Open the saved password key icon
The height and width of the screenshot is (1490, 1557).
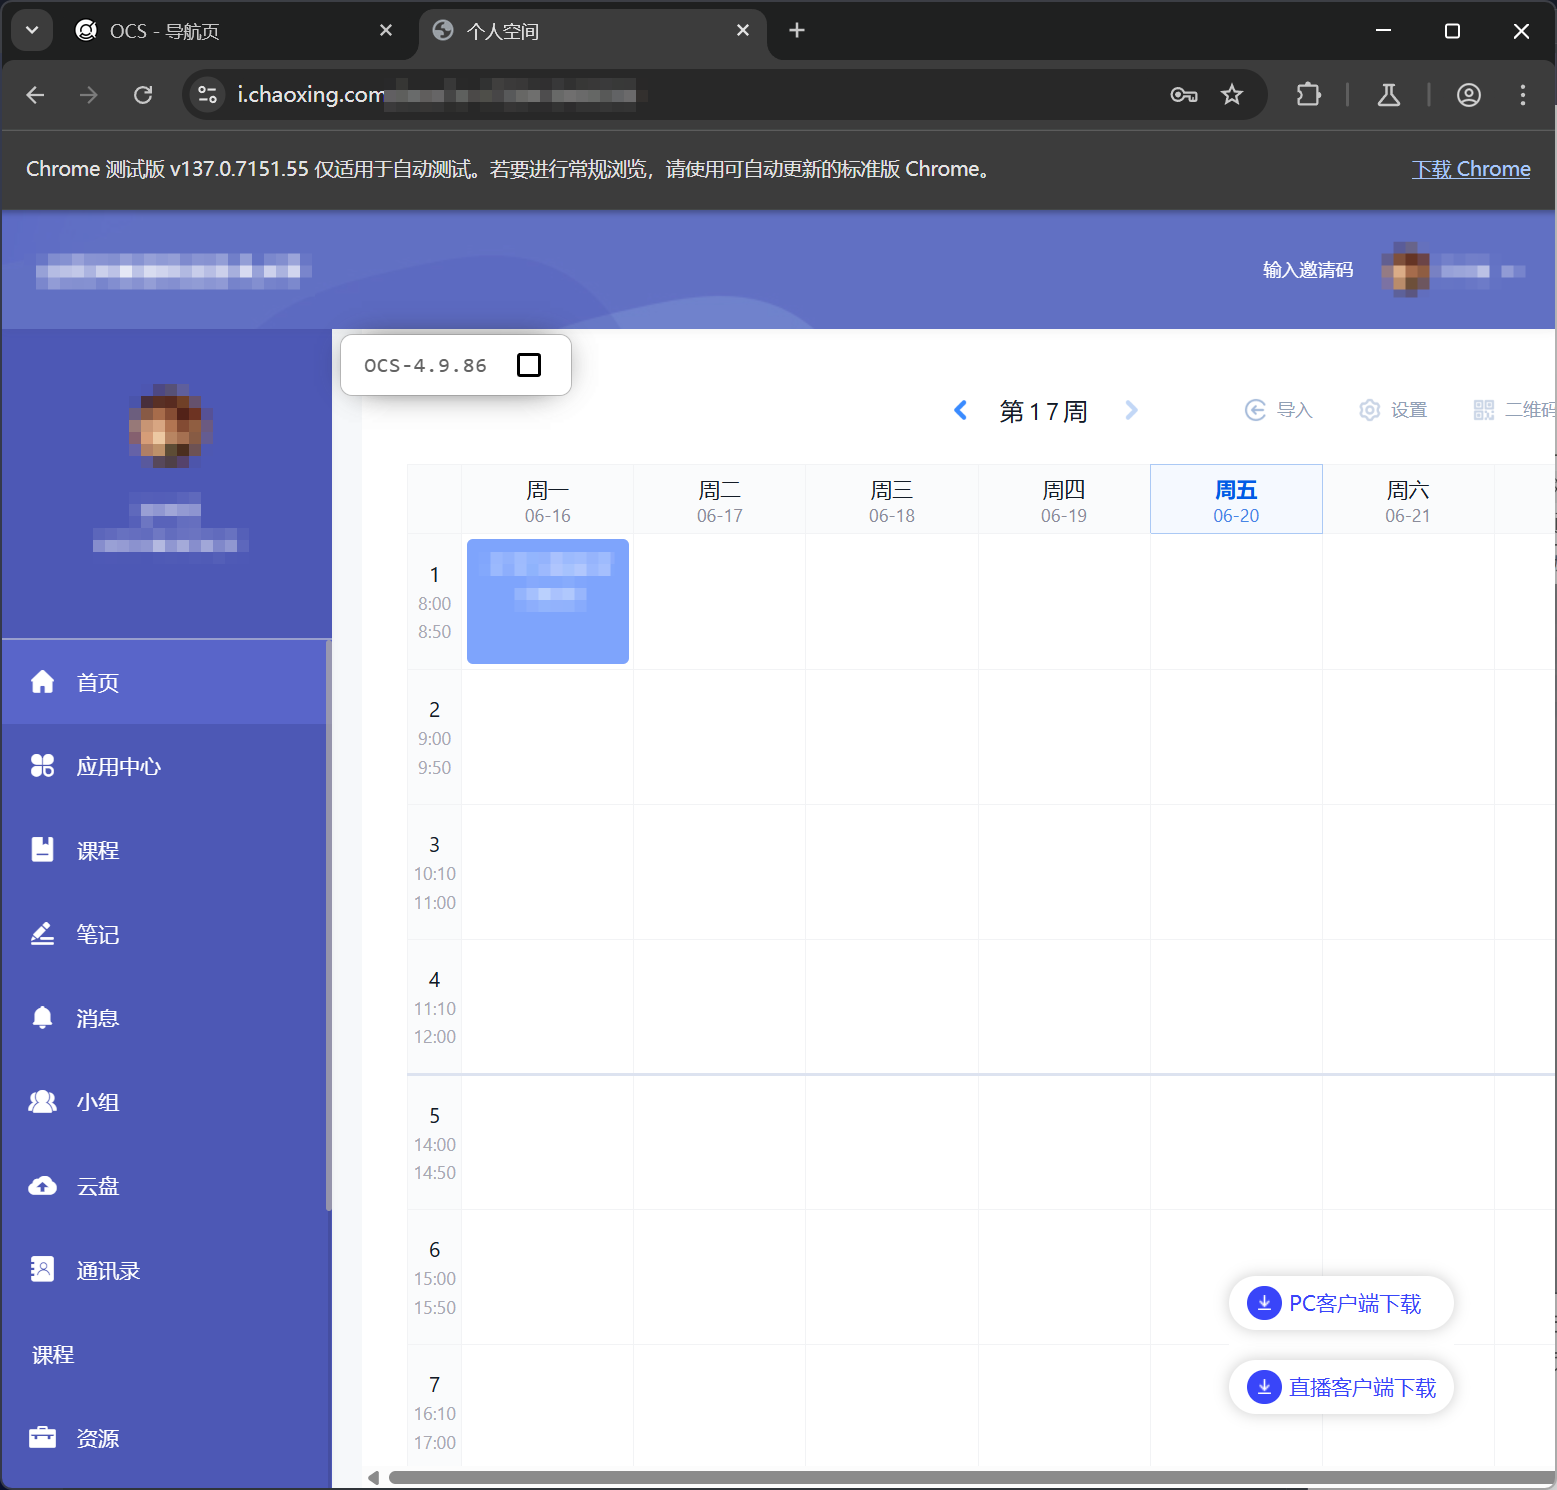pos(1184,95)
